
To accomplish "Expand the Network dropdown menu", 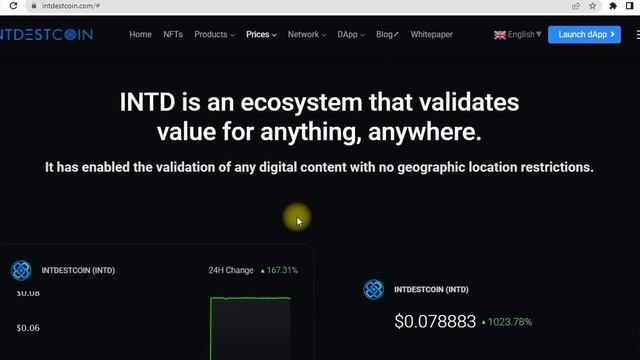I will click(x=307, y=35).
